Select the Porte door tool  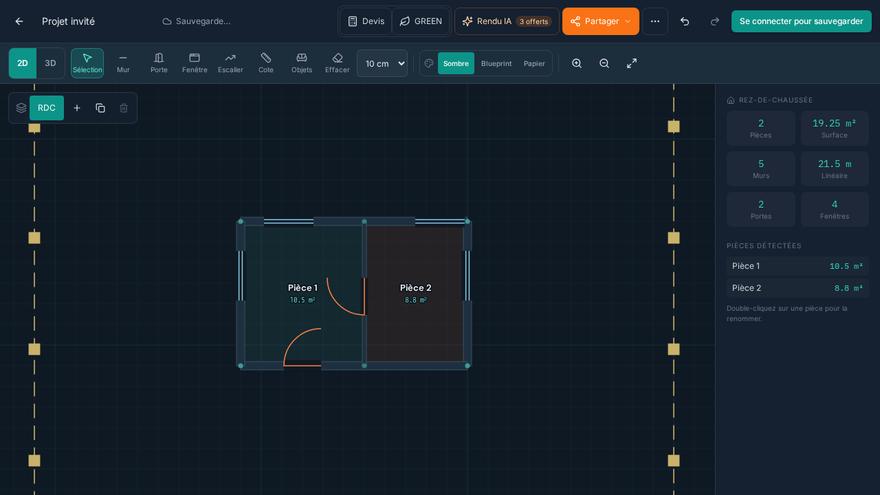point(159,63)
